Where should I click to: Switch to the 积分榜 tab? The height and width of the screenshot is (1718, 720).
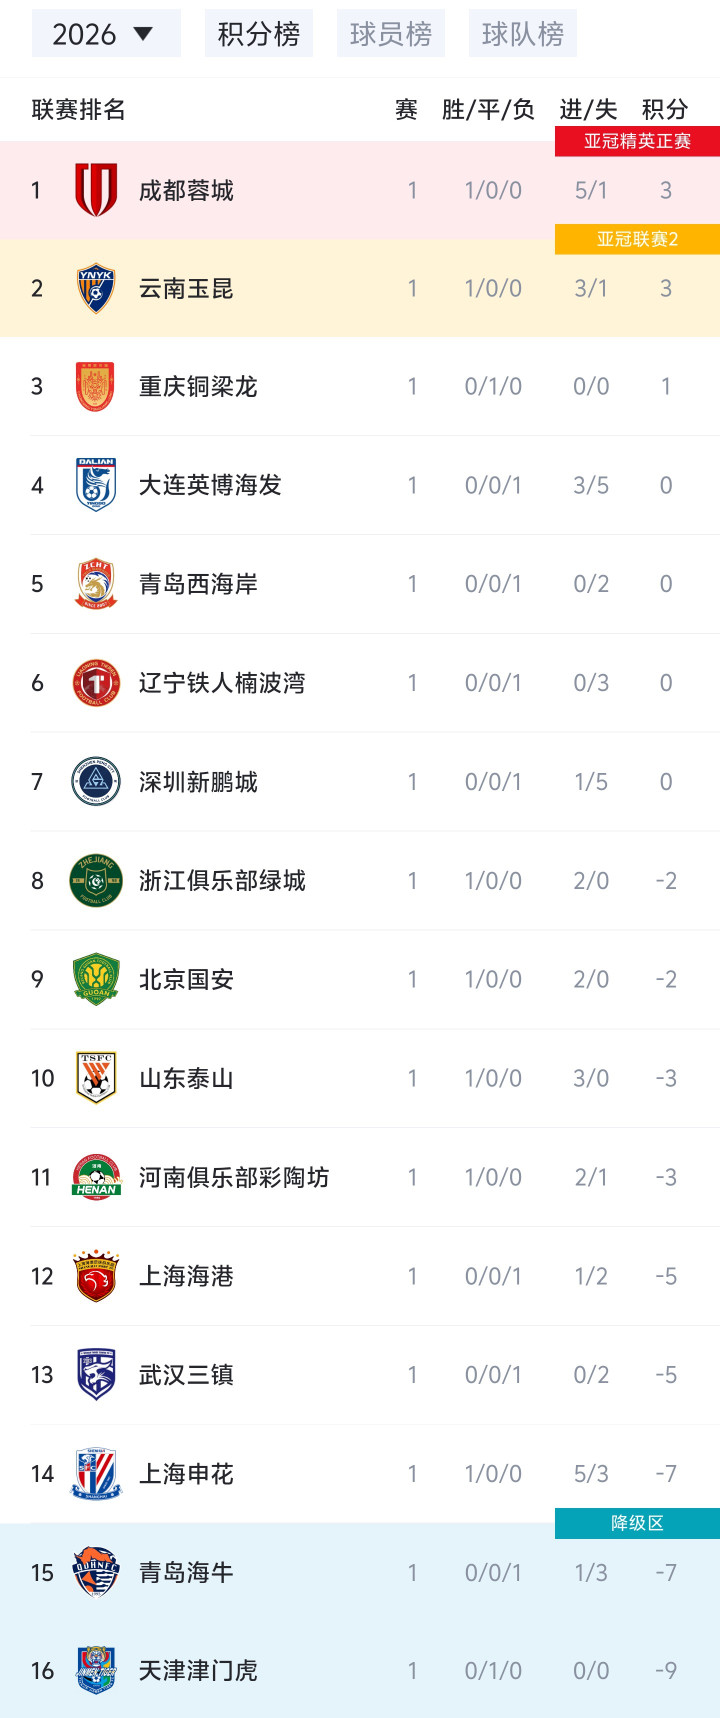click(x=259, y=34)
